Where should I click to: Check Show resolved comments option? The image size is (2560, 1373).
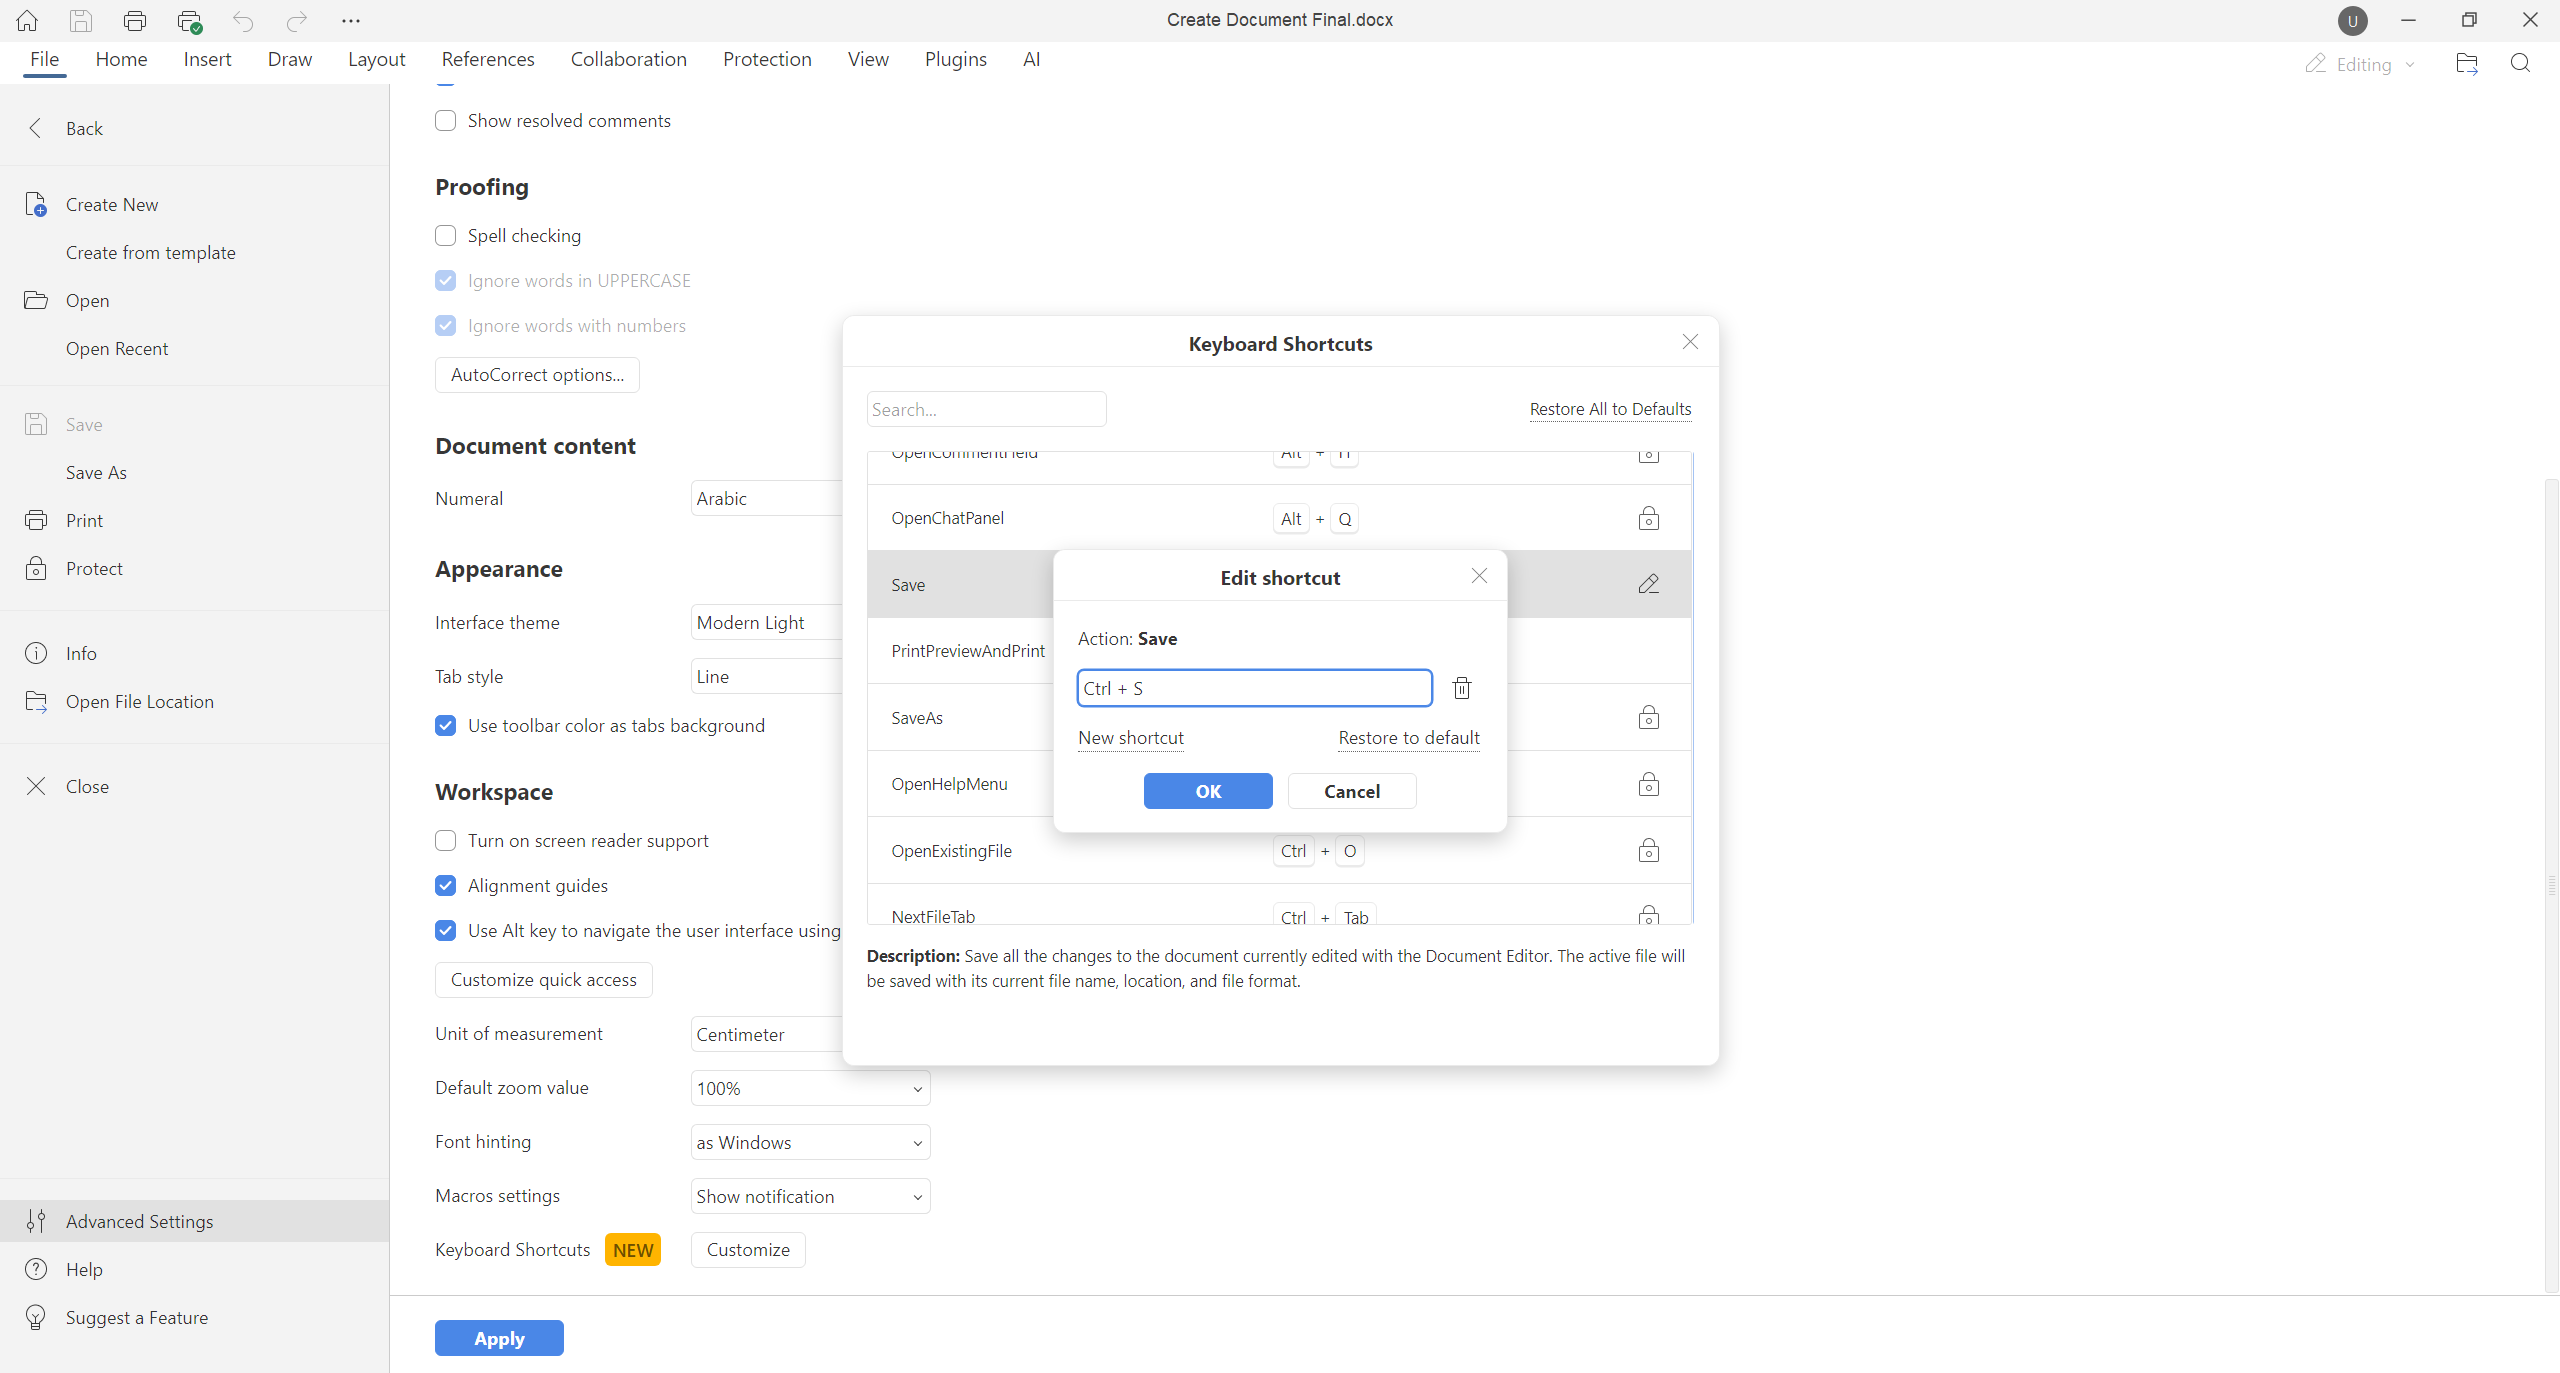pyautogui.click(x=446, y=121)
